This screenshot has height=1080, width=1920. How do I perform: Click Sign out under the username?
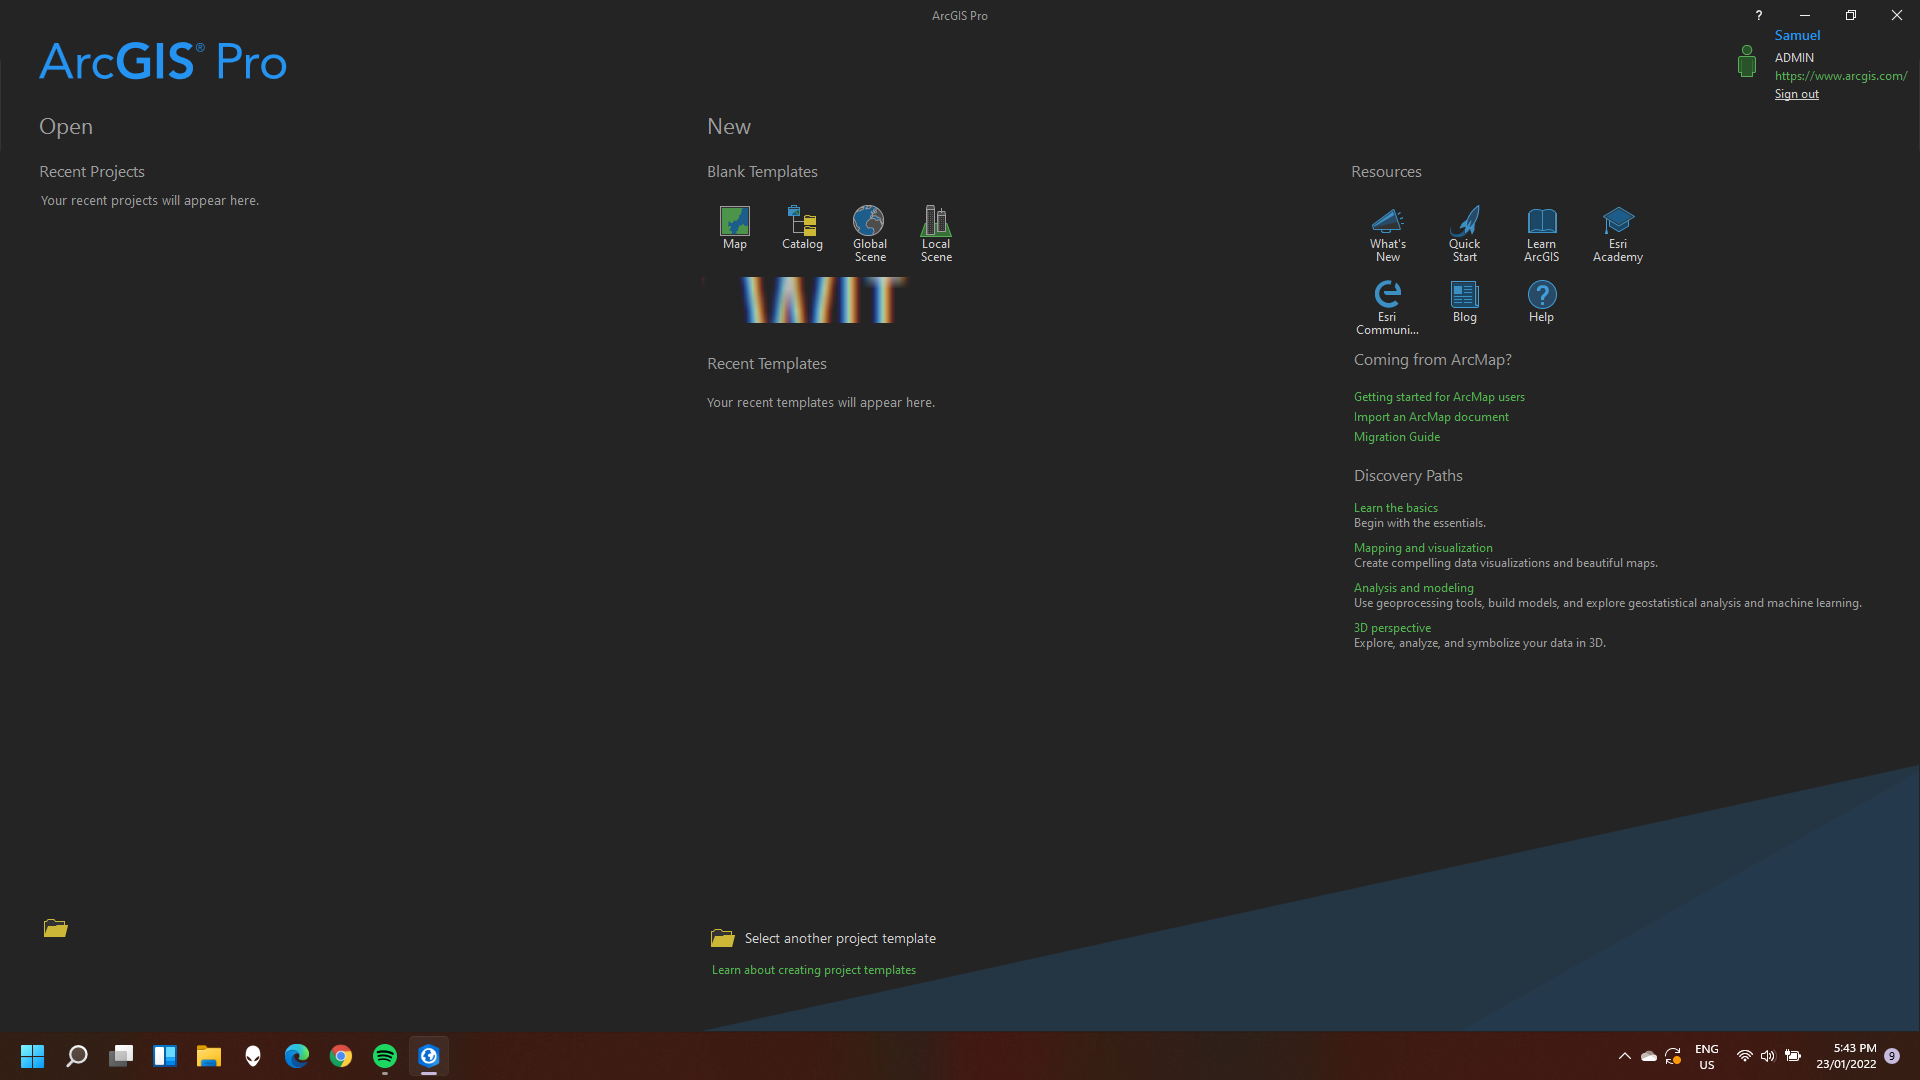tap(1796, 94)
